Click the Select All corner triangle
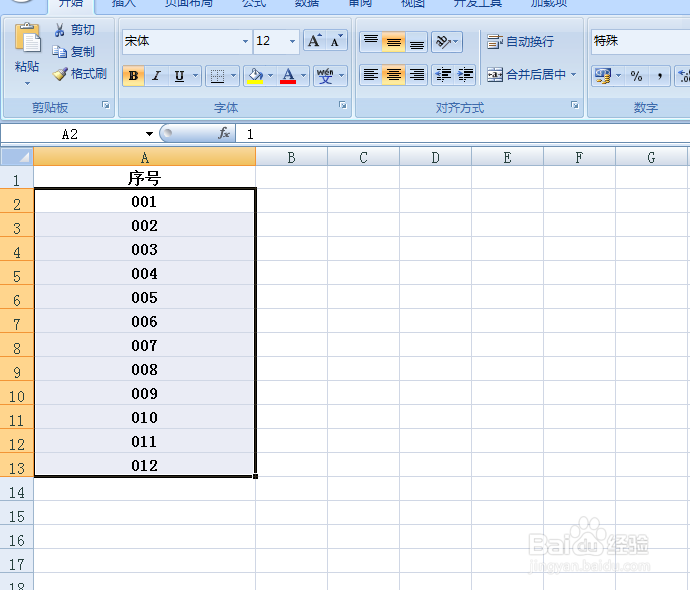Image resolution: width=690 pixels, height=590 pixels. pos(17,156)
